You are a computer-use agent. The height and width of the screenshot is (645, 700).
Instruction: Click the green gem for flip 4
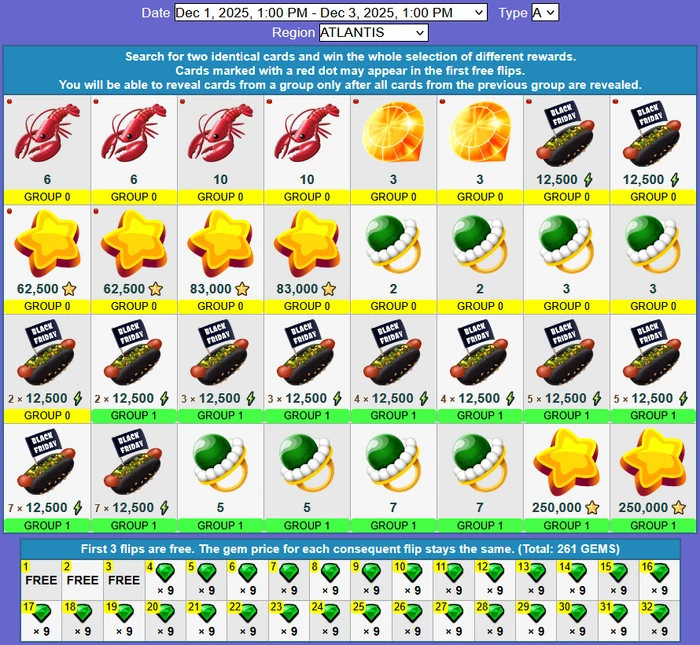tap(166, 572)
